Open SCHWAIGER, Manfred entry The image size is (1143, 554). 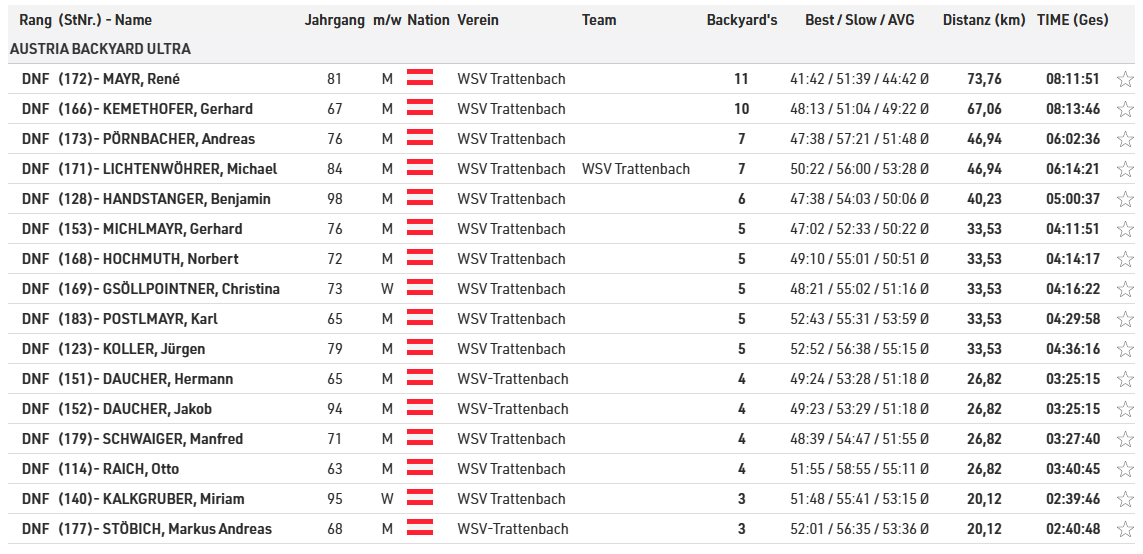pyautogui.click(x=173, y=439)
